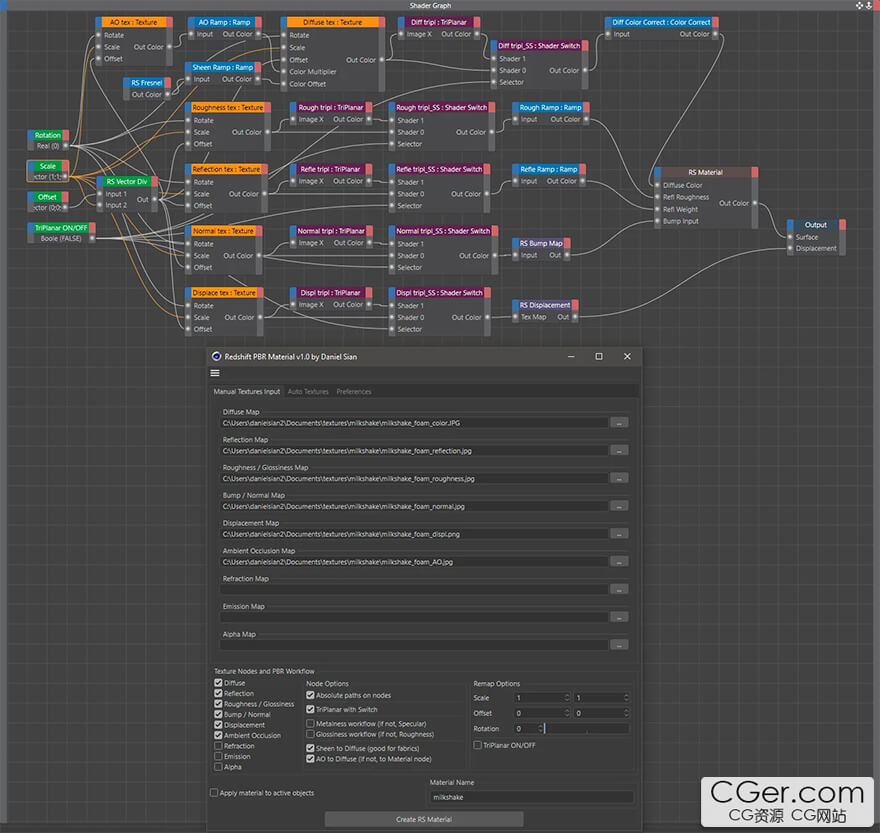Enable the Refraction checkbox
880x833 pixels.
[218, 746]
